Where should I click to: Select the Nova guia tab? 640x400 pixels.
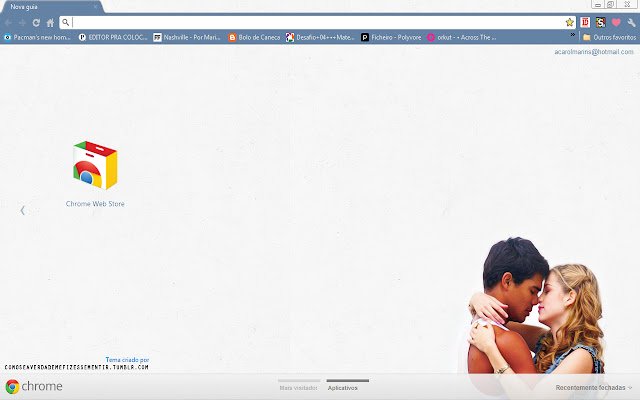51,7
